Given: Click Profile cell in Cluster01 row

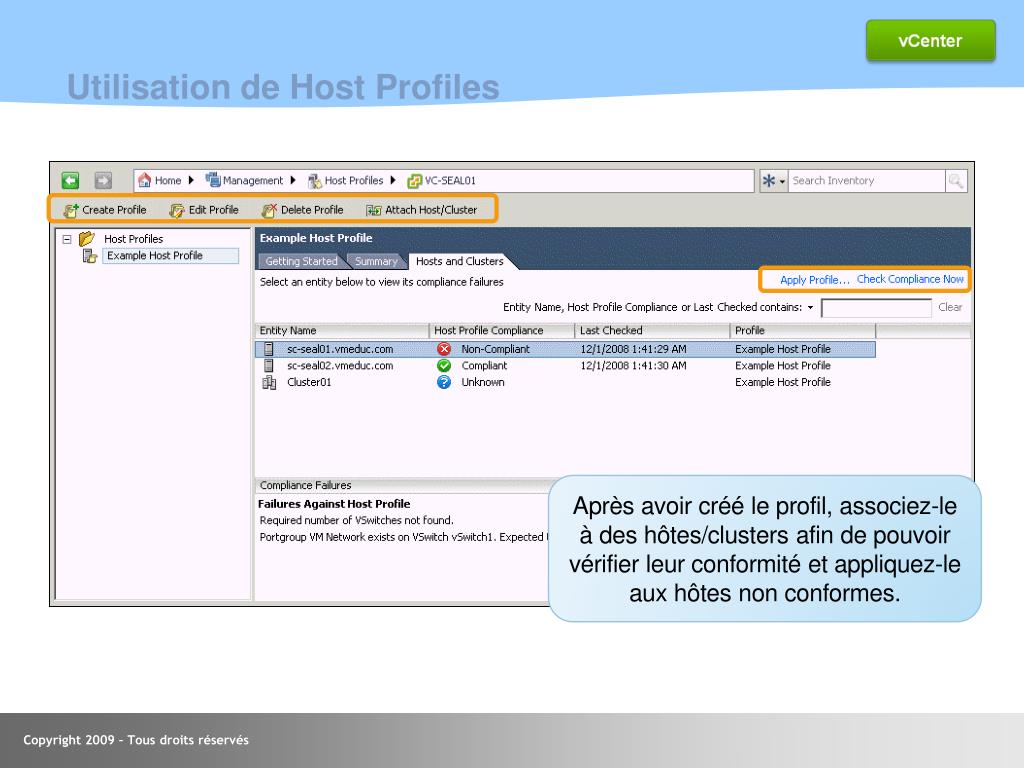Looking at the screenshot, I should 782,382.
